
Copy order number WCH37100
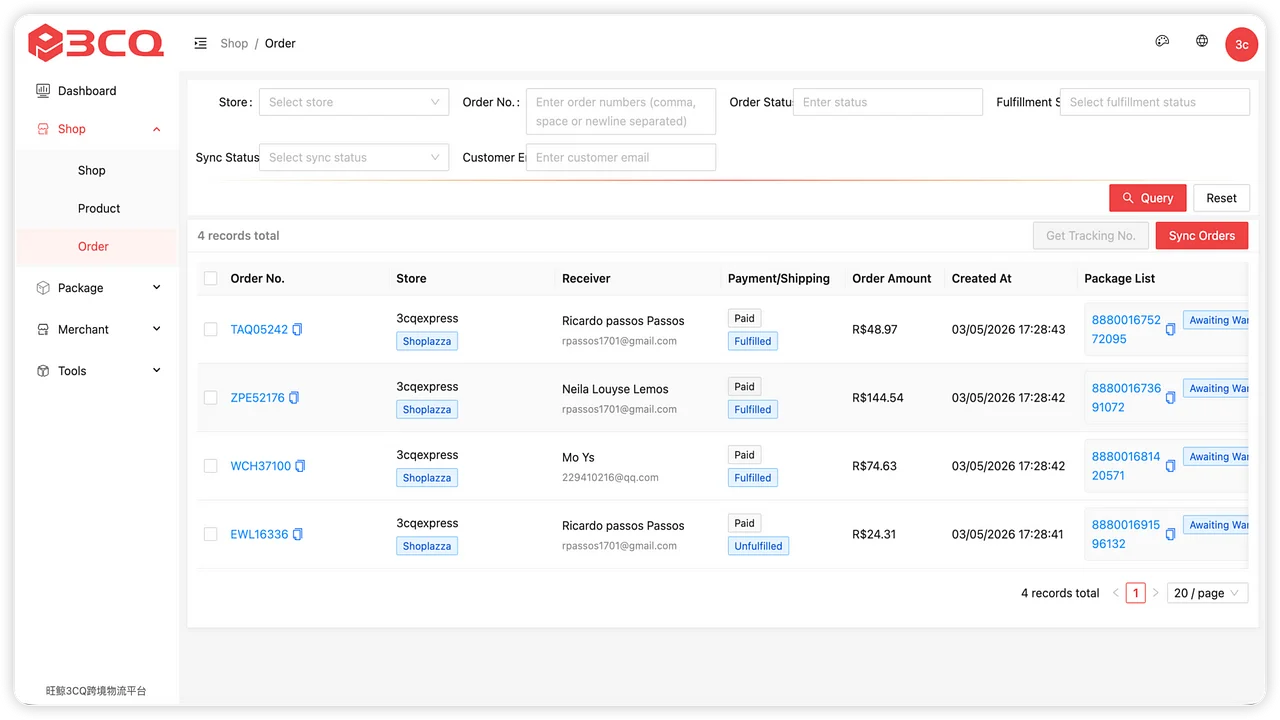pos(300,466)
